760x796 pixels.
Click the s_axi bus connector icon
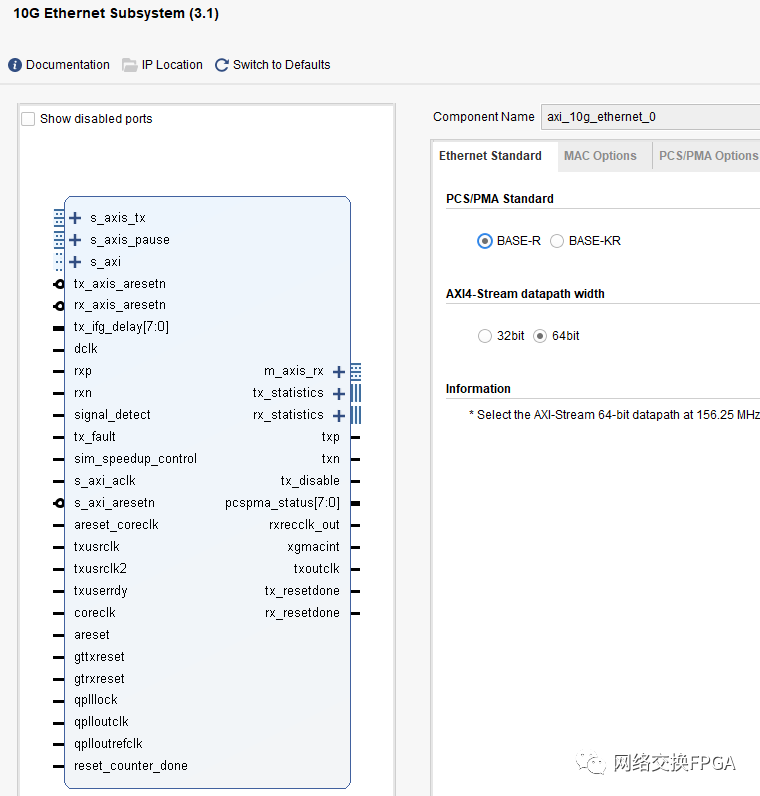coord(59,262)
